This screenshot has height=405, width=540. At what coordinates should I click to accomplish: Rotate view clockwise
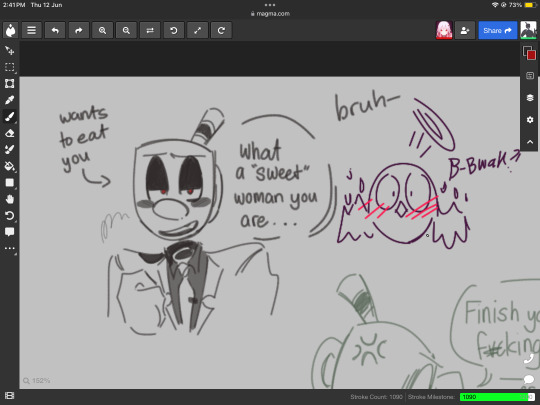pyautogui.click(x=221, y=30)
